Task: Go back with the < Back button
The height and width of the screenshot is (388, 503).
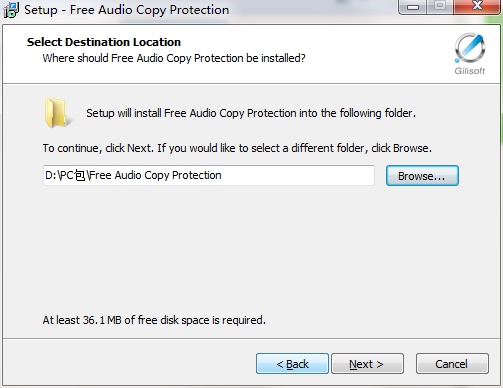Action: (292, 364)
